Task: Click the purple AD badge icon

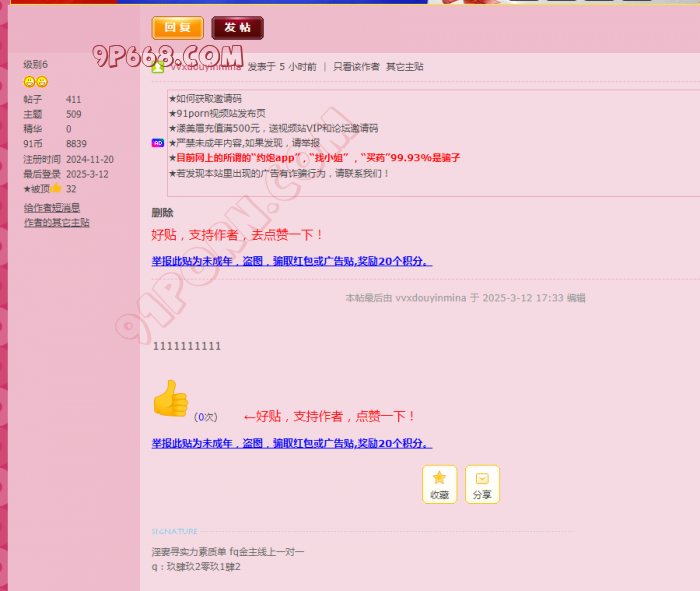Action: tap(157, 143)
